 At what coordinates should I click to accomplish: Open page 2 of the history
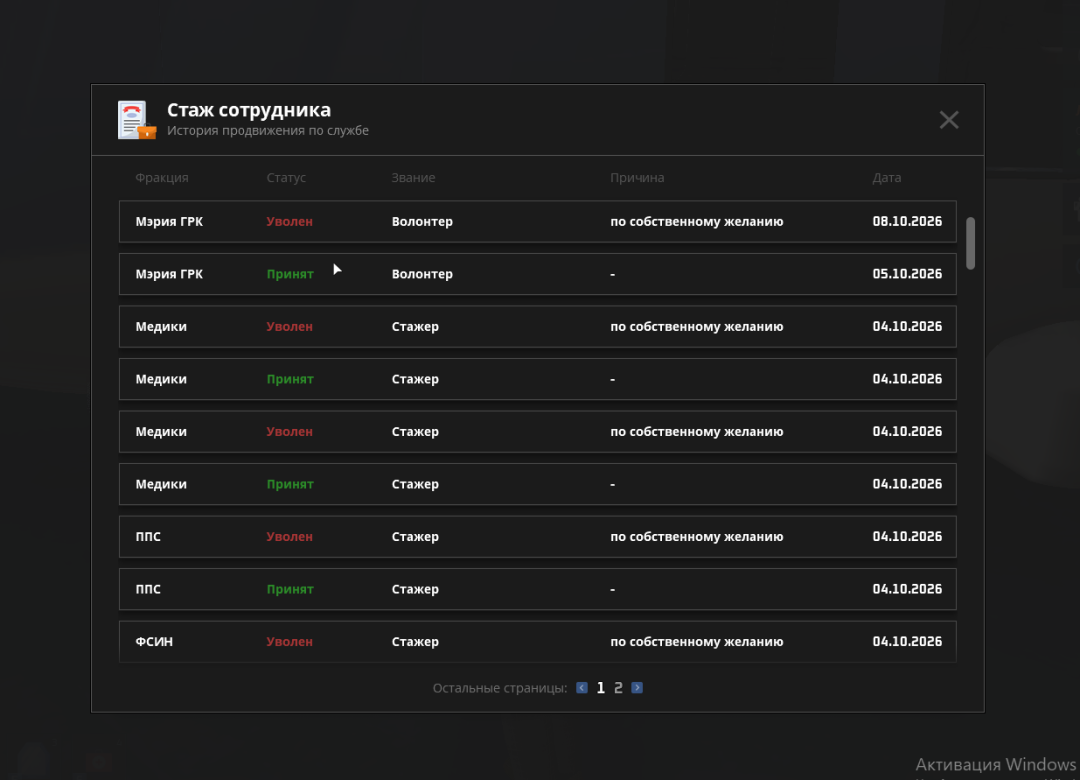click(619, 688)
